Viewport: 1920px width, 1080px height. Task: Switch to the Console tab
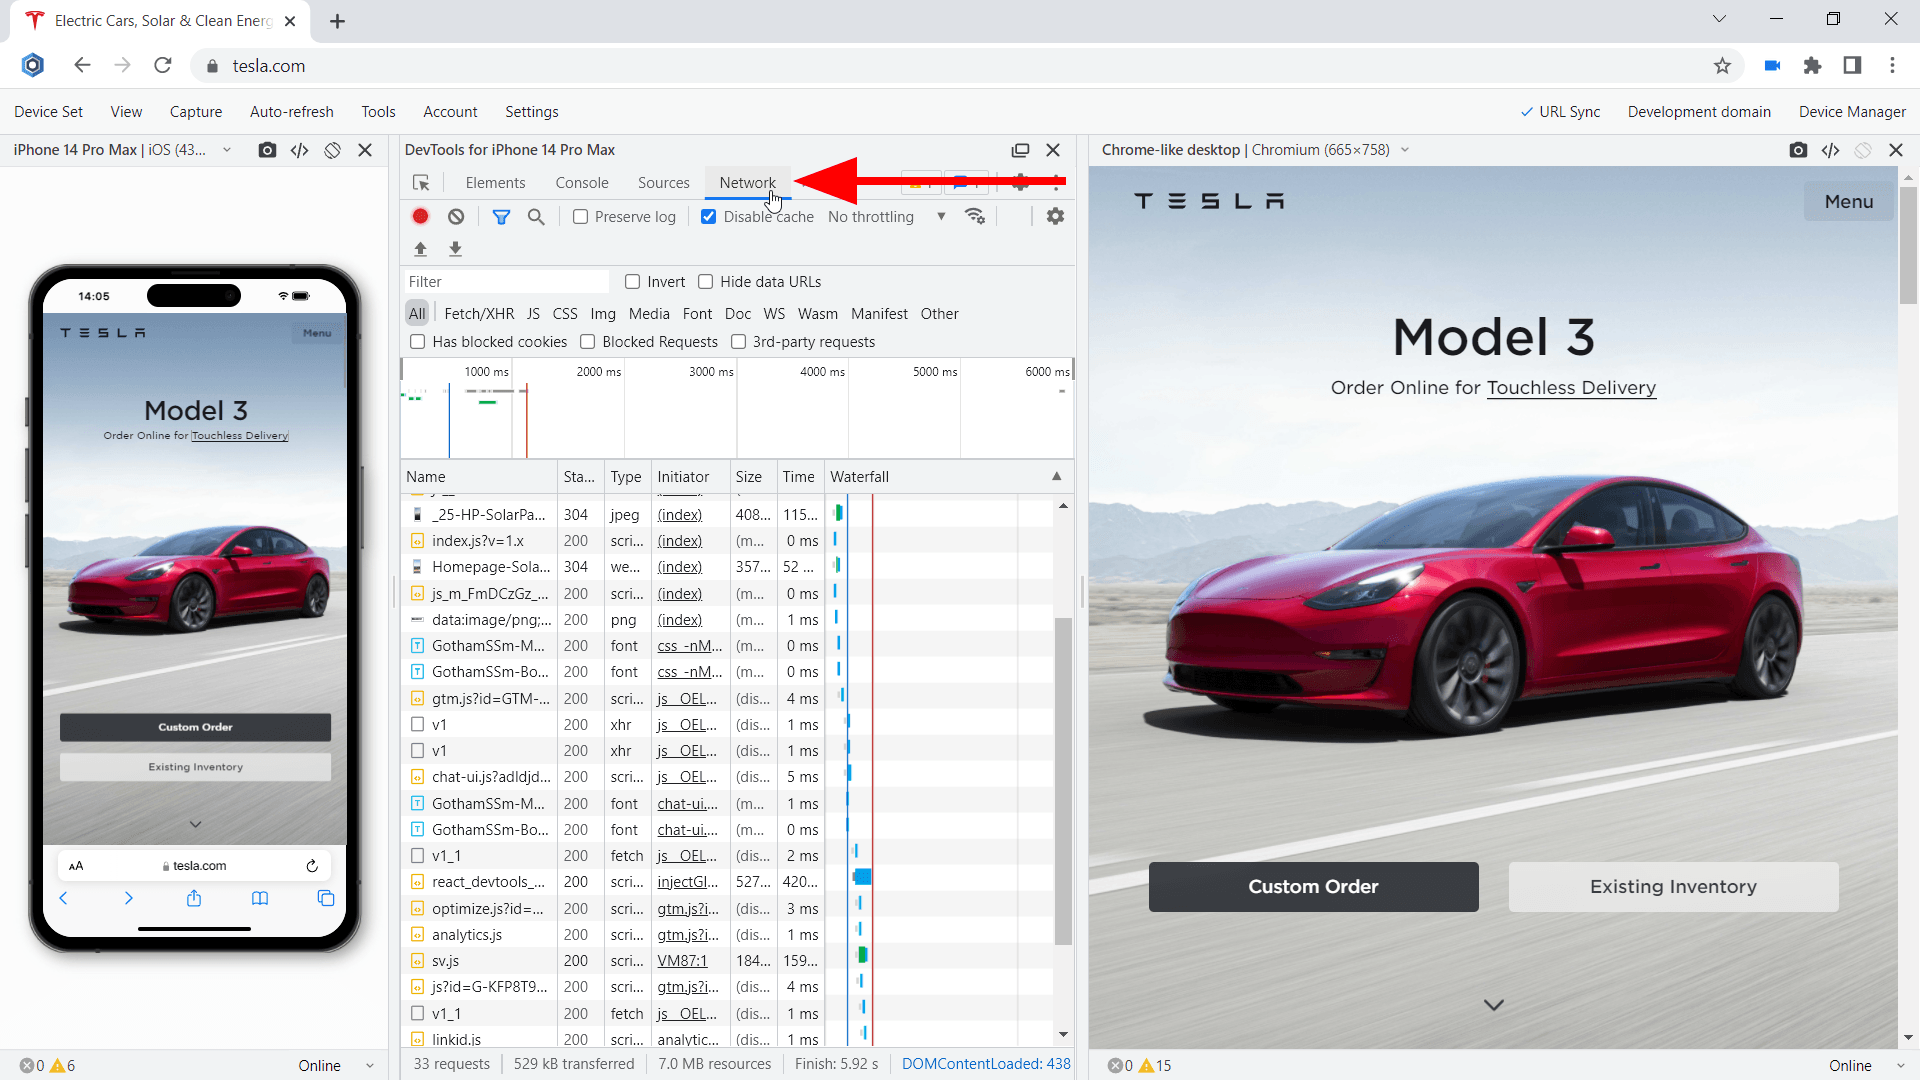point(581,183)
